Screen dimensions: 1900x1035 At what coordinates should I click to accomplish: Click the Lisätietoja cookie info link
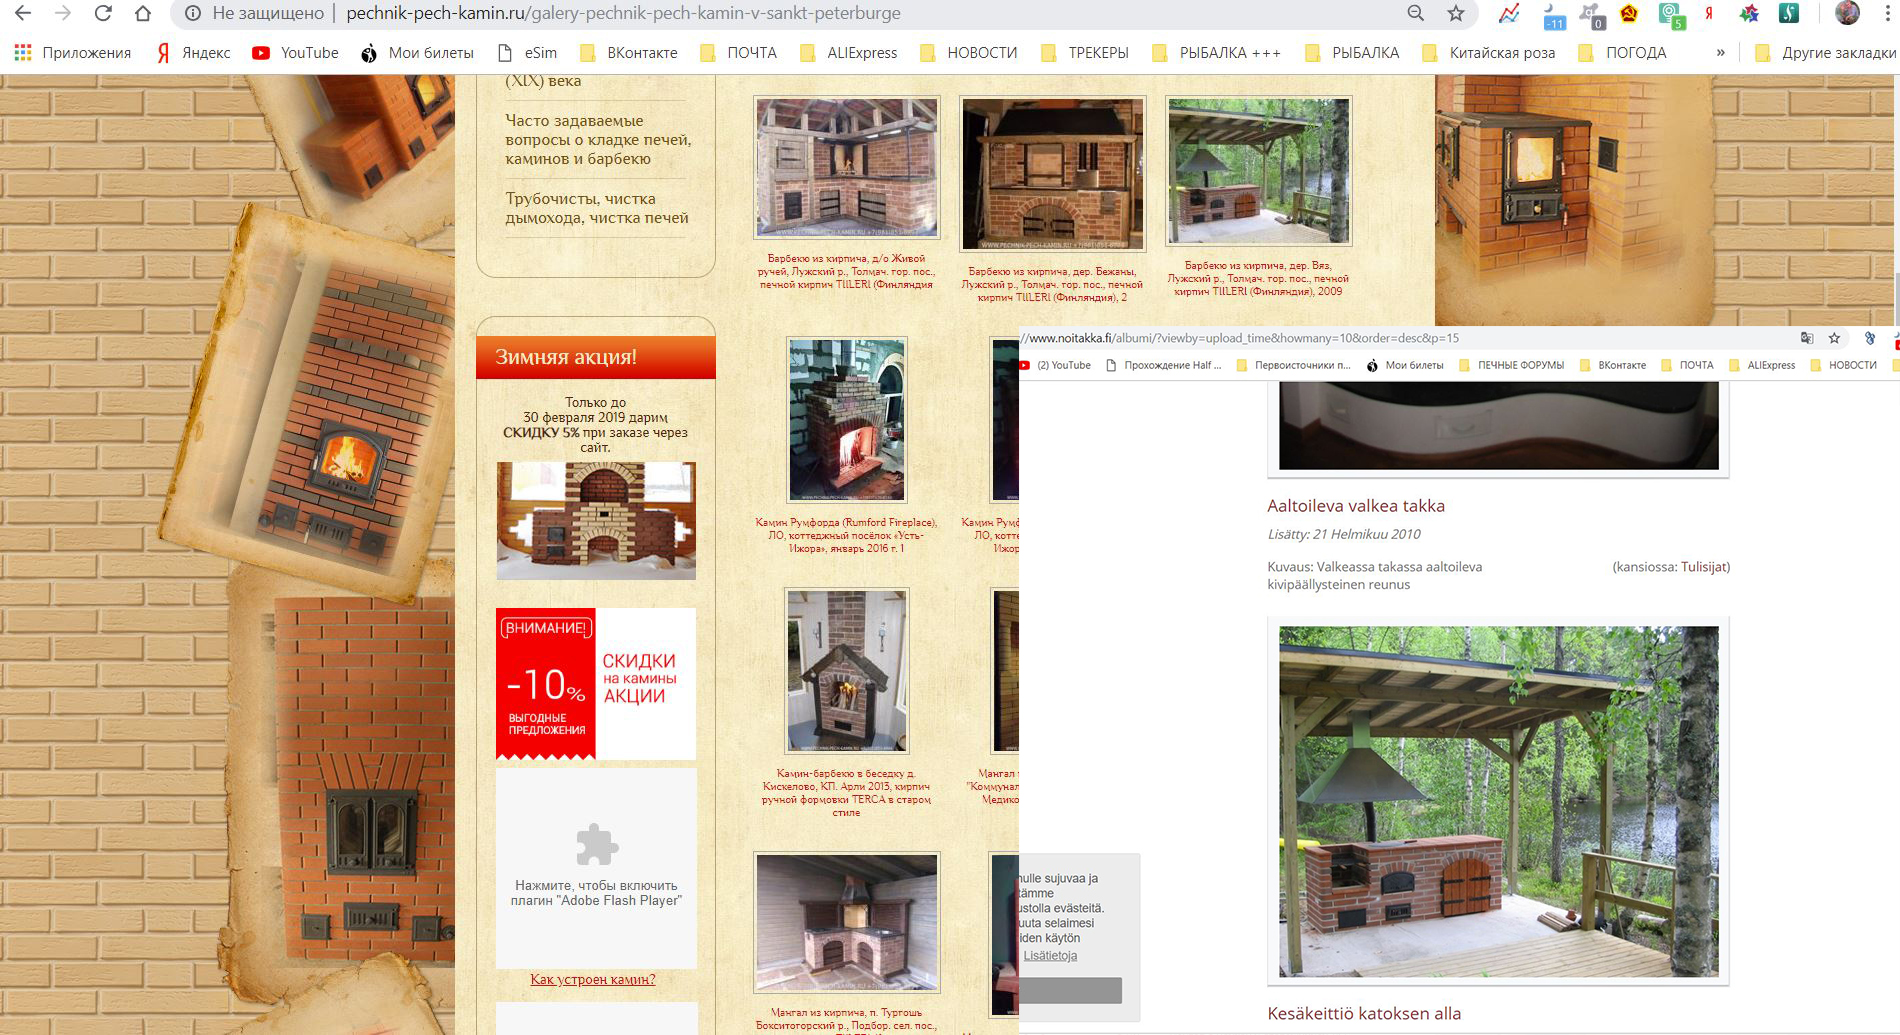1050,956
